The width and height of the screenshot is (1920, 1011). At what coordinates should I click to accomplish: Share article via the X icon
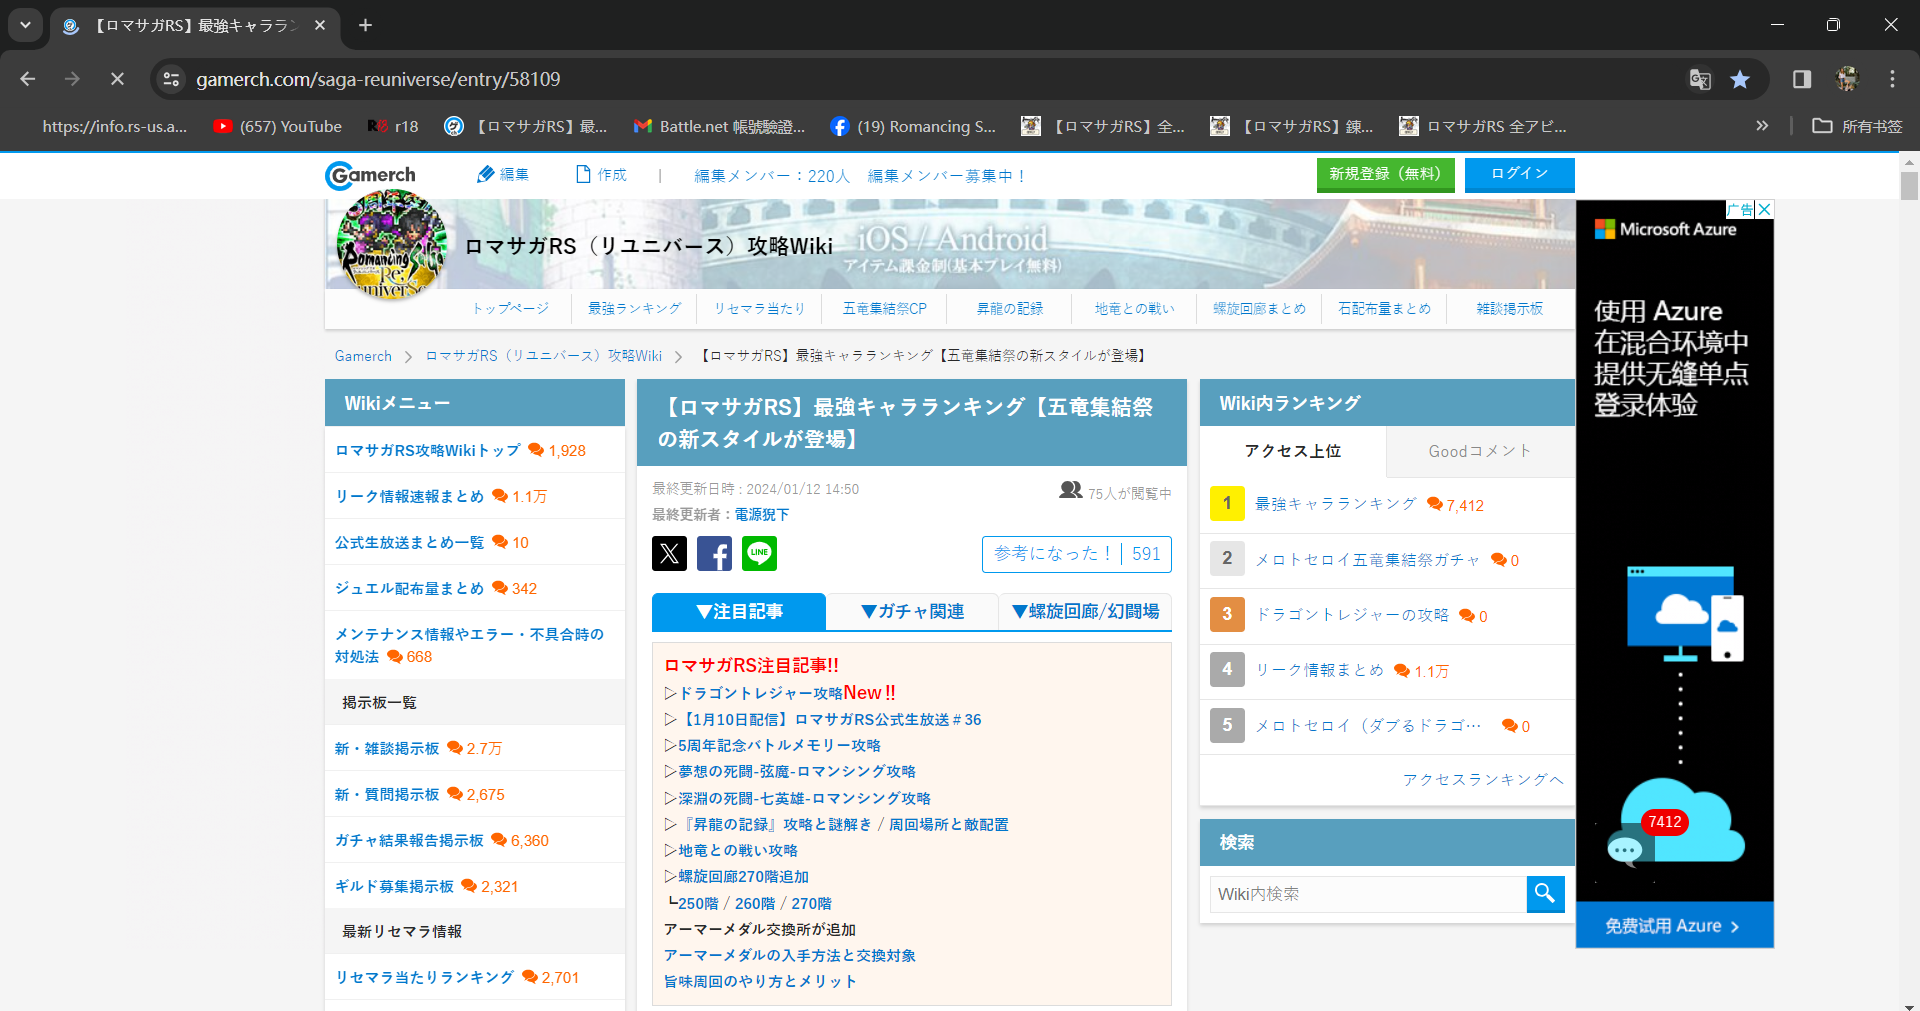point(669,553)
